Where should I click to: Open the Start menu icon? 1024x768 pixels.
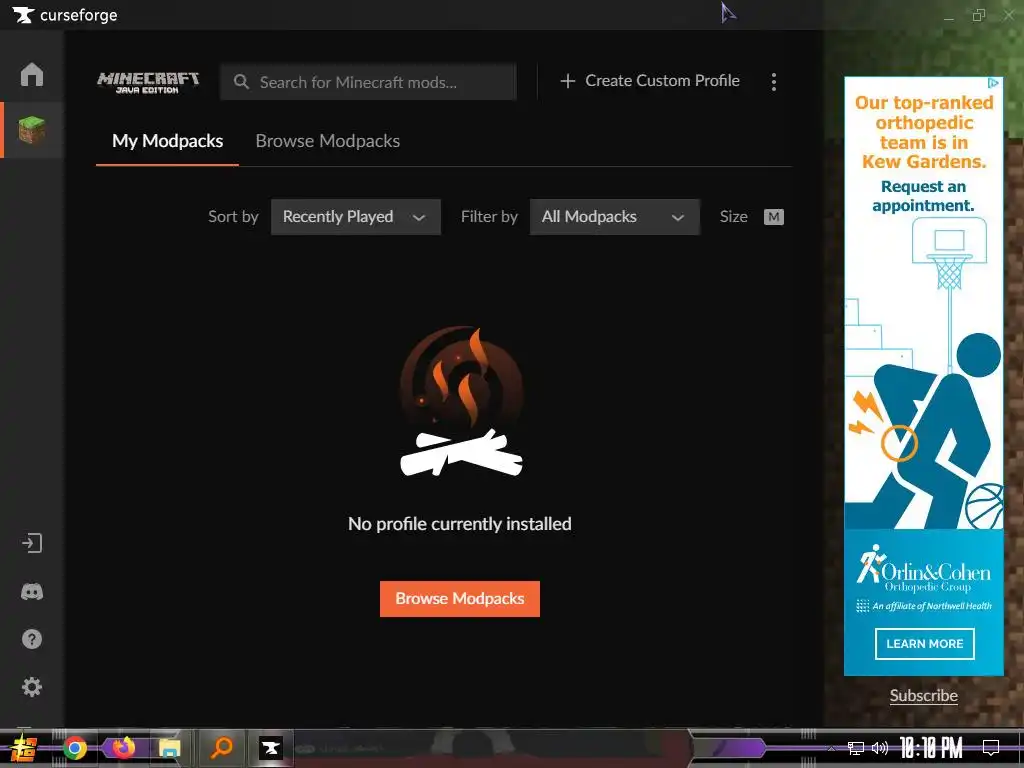point(24,748)
